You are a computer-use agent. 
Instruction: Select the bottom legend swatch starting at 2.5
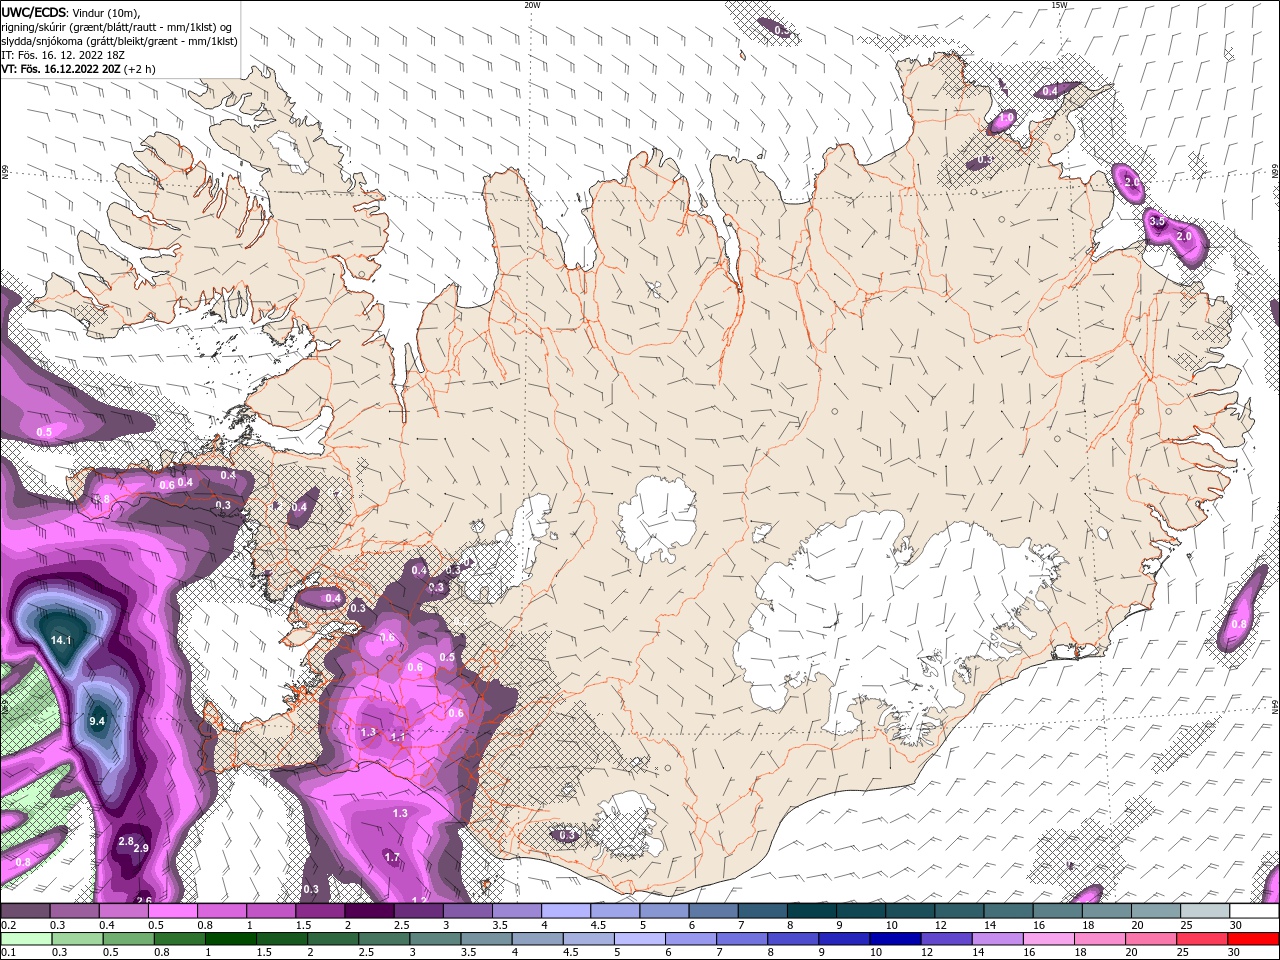(383, 939)
